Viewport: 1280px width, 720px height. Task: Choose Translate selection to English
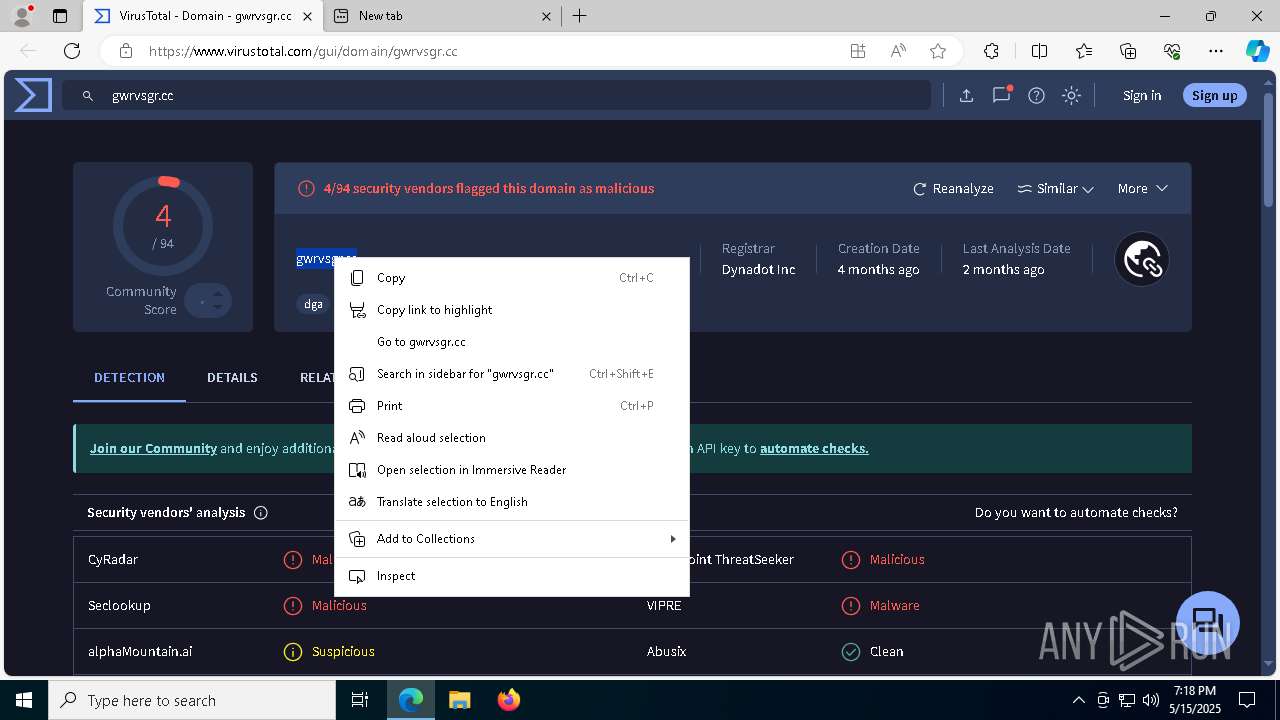click(511, 502)
